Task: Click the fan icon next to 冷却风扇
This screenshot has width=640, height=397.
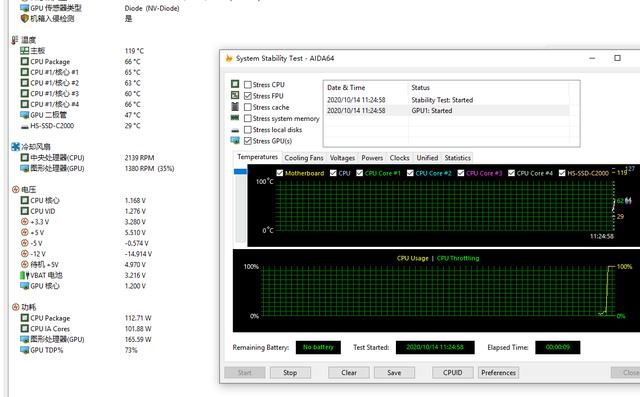Action: tap(16, 146)
